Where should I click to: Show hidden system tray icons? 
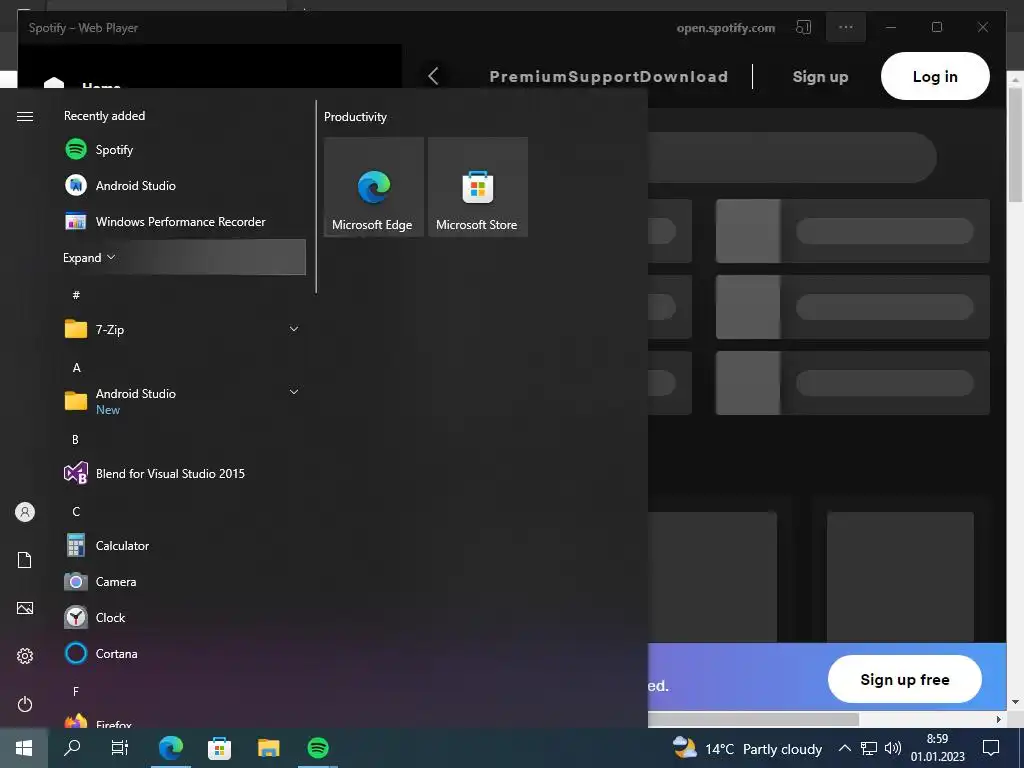(x=844, y=748)
